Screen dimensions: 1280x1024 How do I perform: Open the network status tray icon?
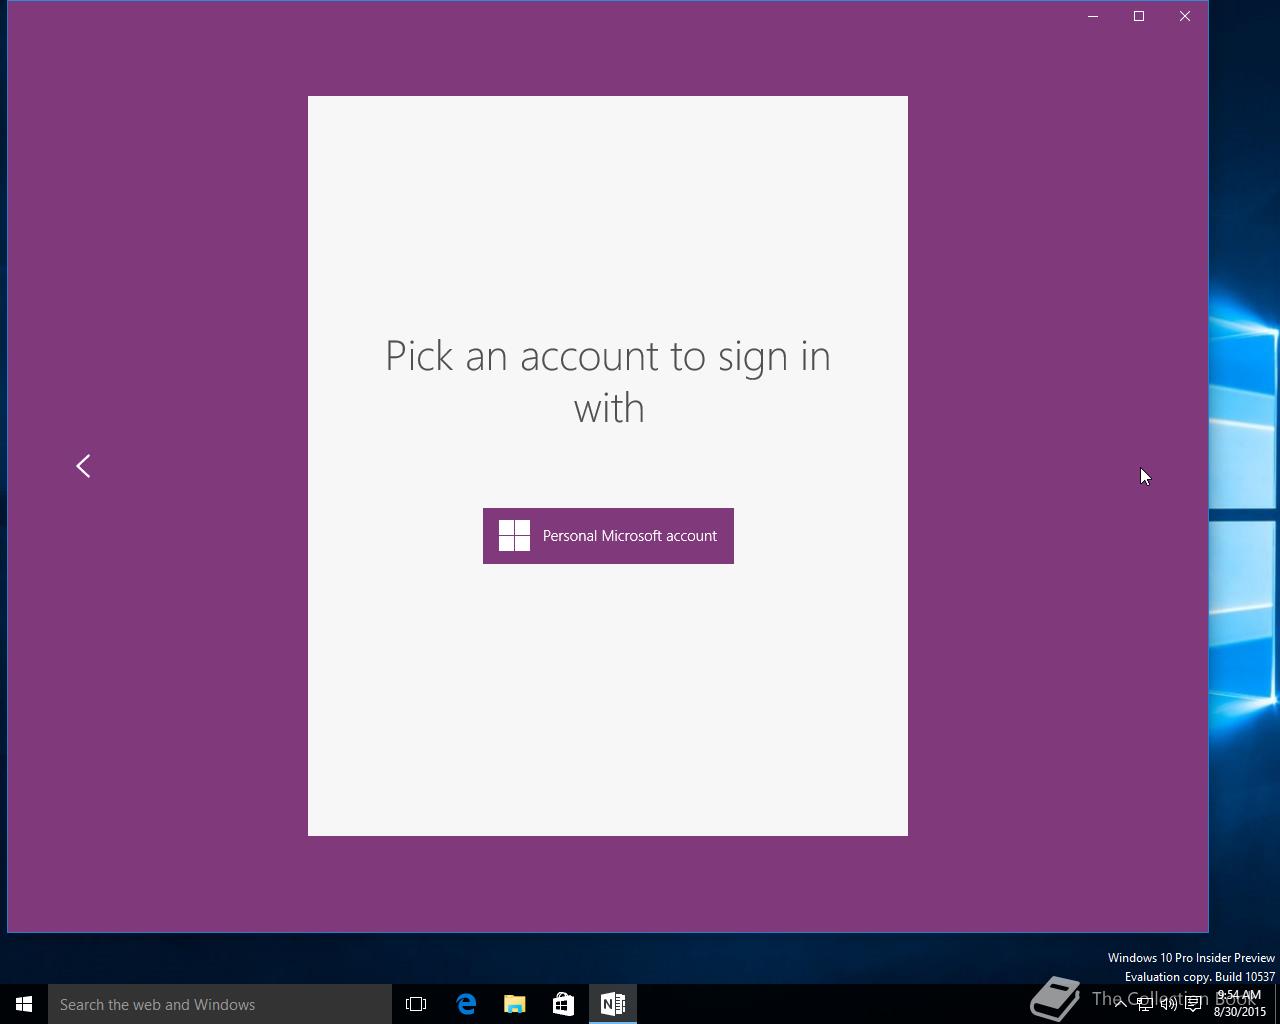coord(1144,1004)
